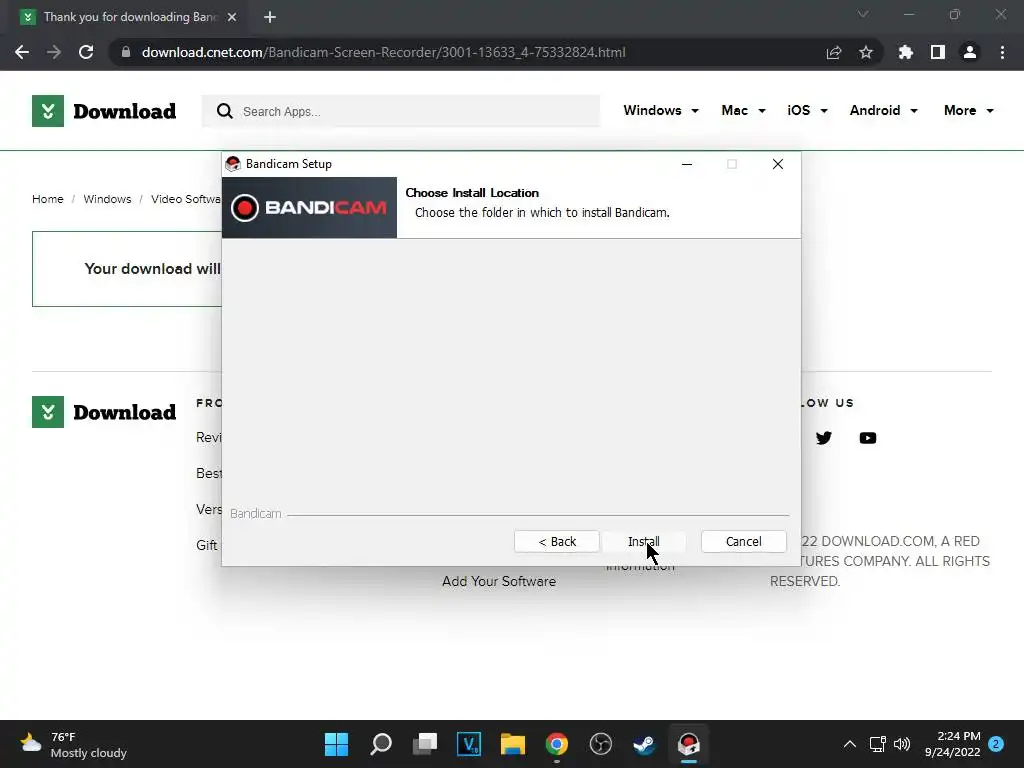
Task: Open a new Chrome tab
Action: [270, 17]
